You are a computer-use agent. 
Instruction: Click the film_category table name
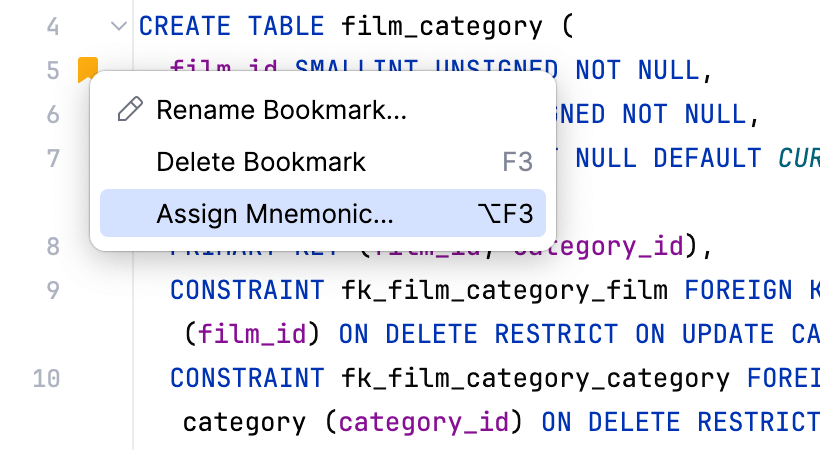coord(441,26)
